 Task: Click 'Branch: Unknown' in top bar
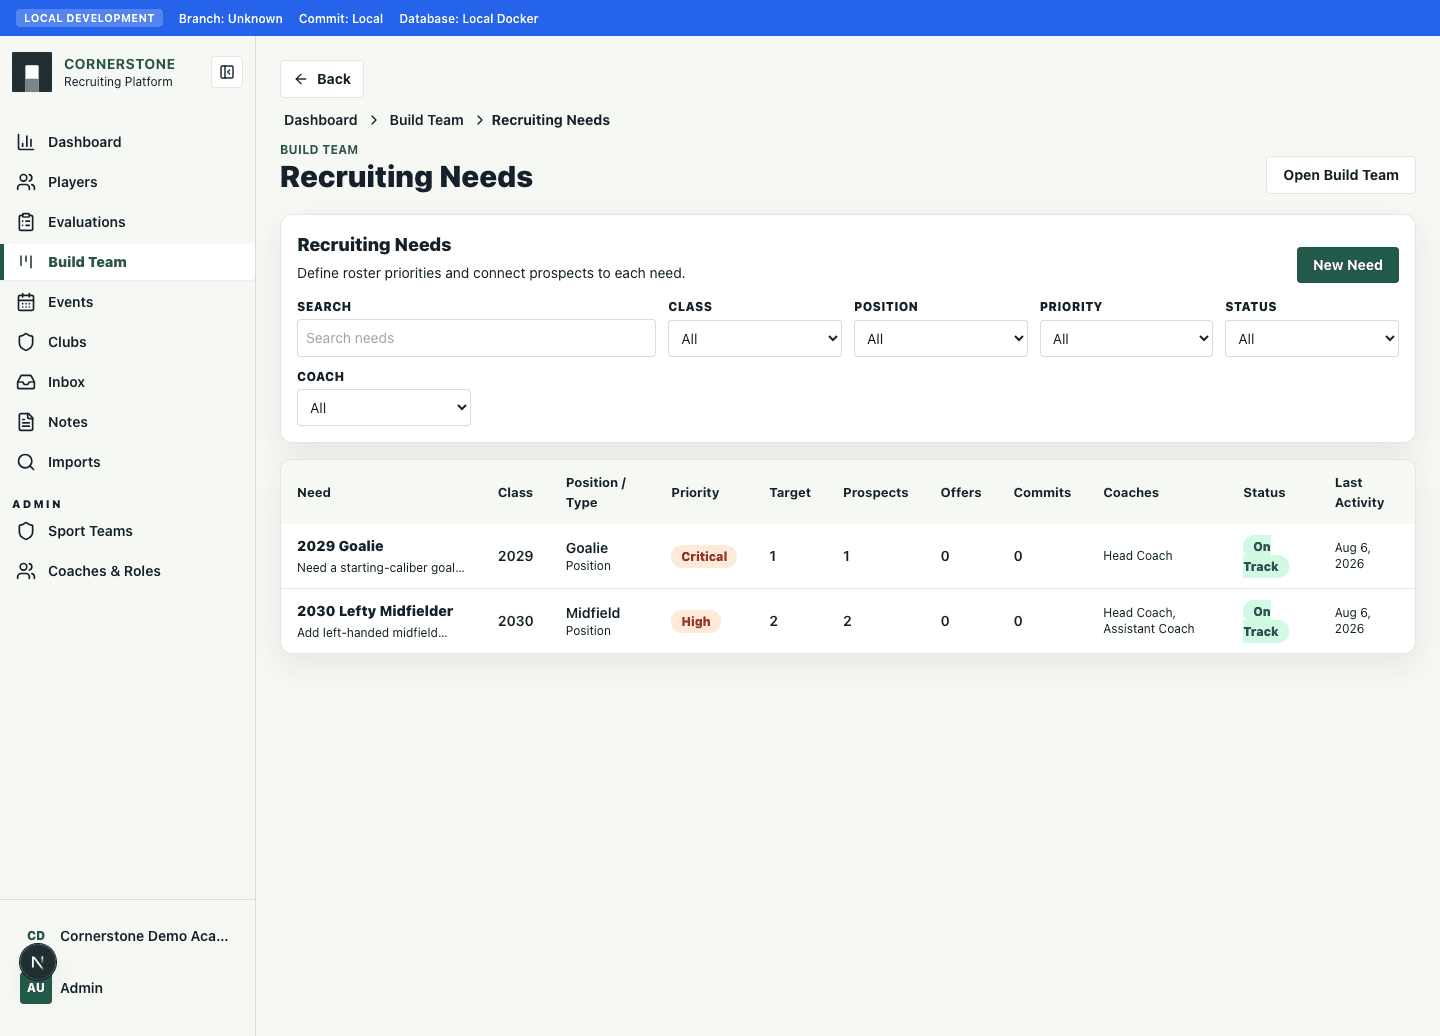click(x=231, y=18)
